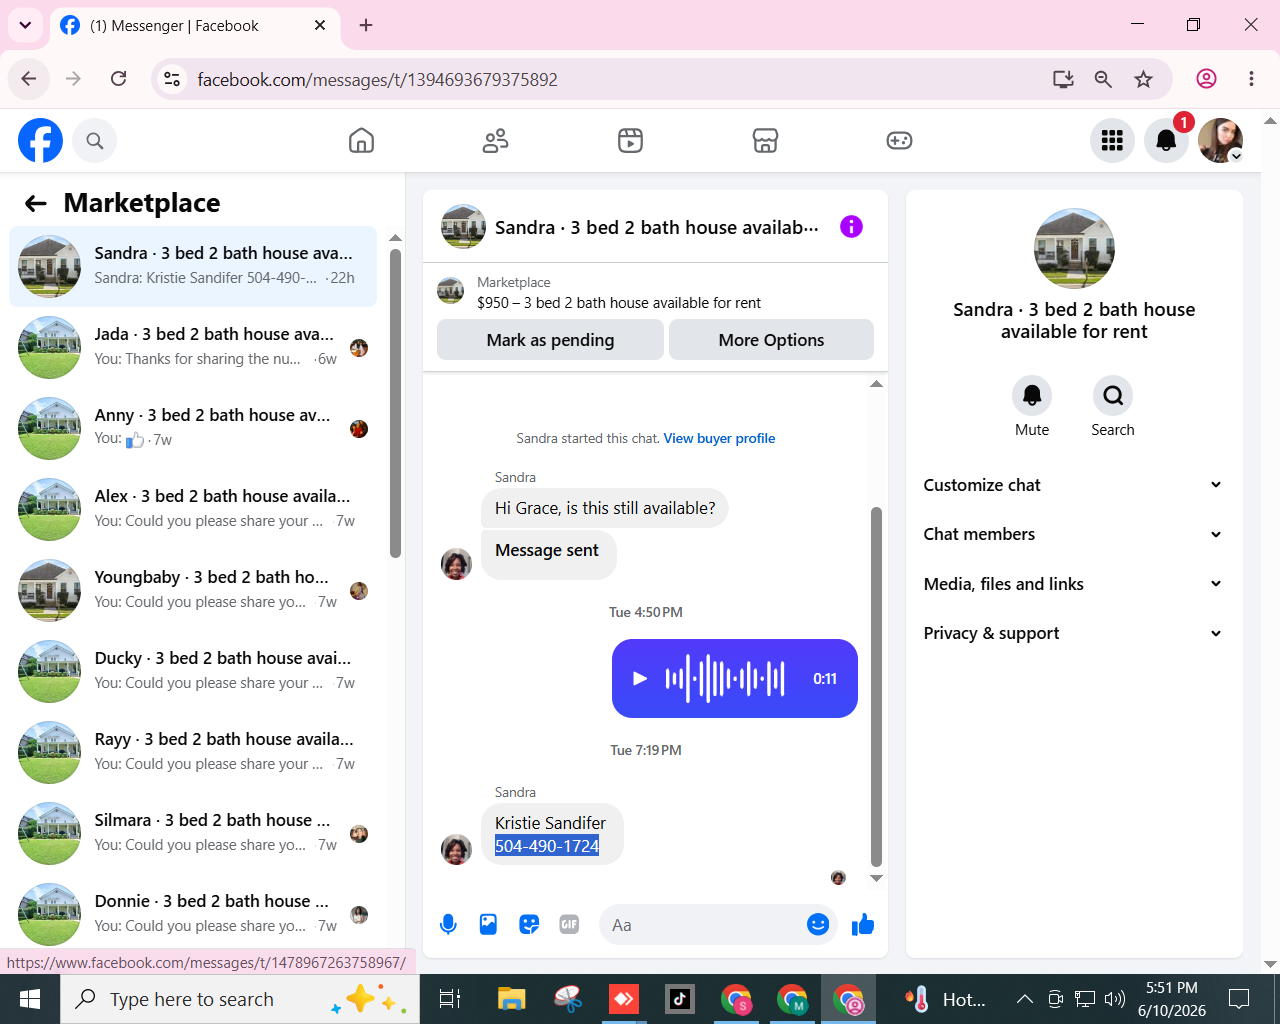Open Windows Task View icon

coord(450,999)
